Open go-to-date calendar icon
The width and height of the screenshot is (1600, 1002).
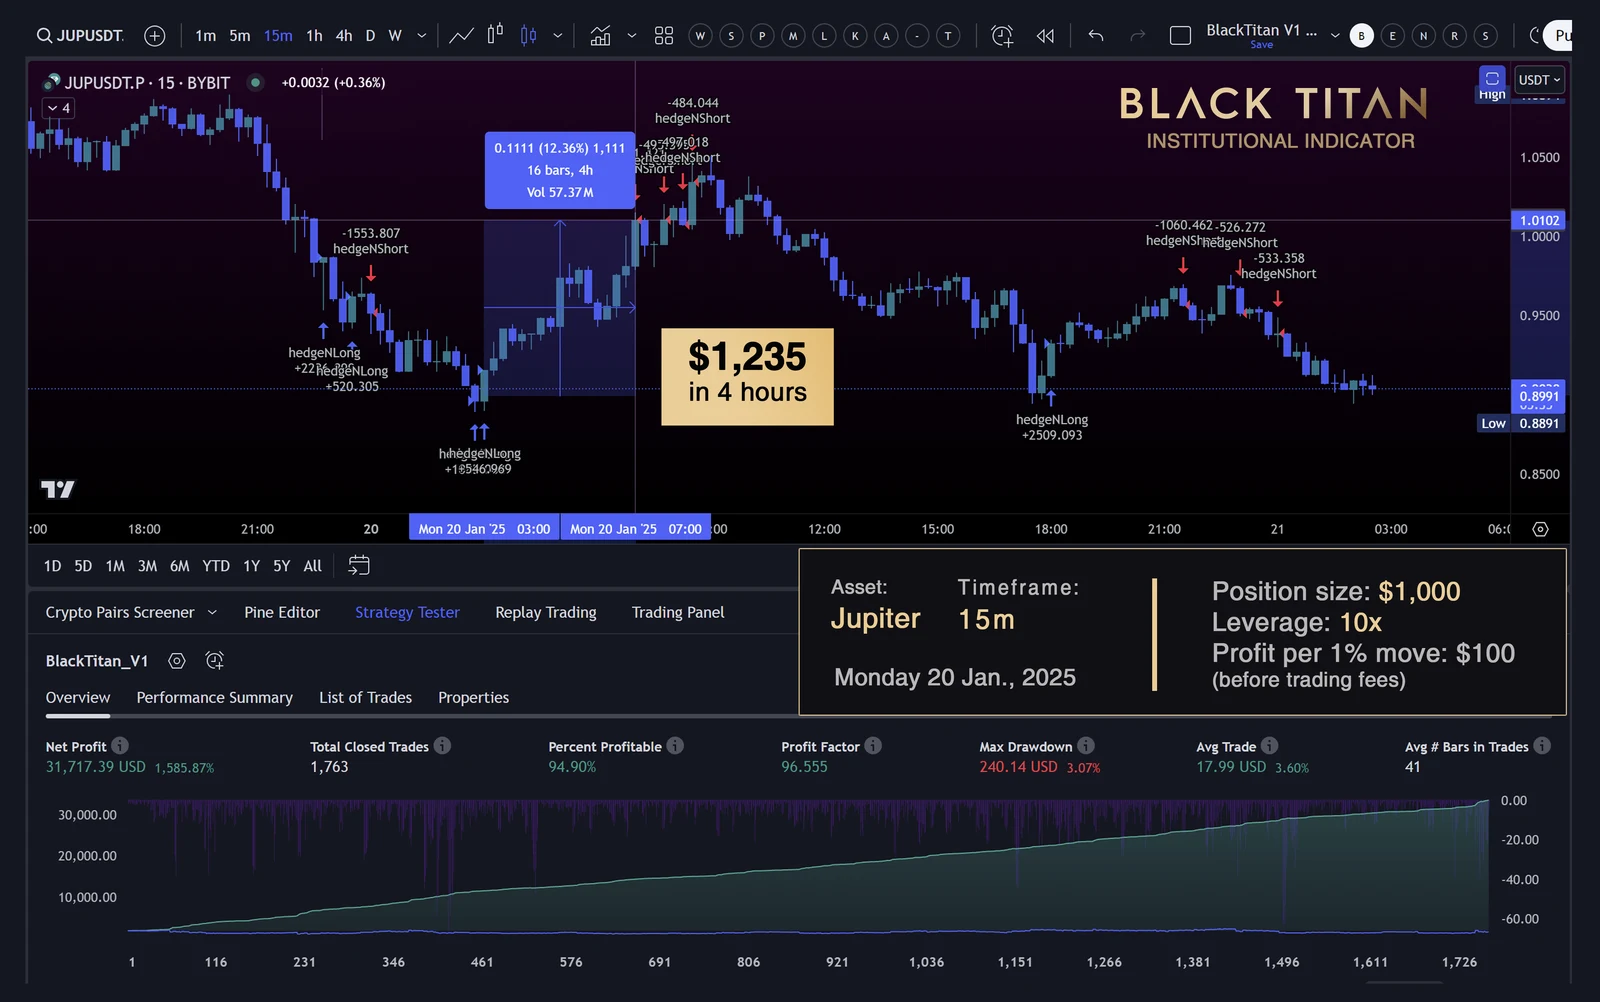click(358, 566)
